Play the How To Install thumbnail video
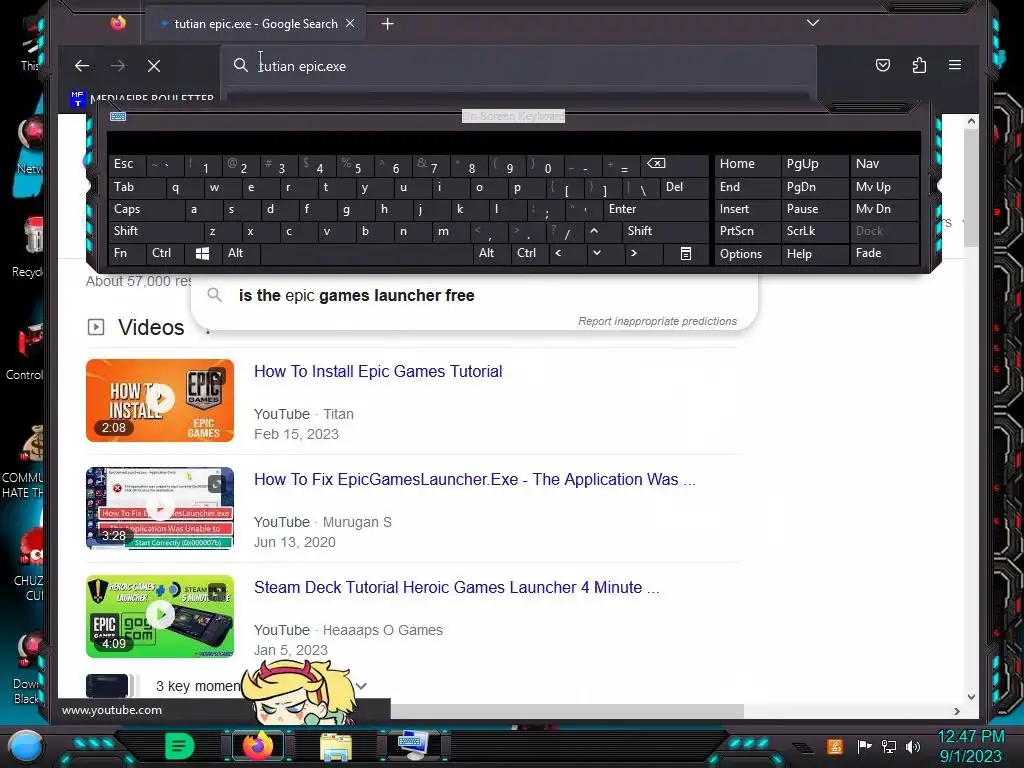This screenshot has height=768, width=1024. tap(160, 400)
